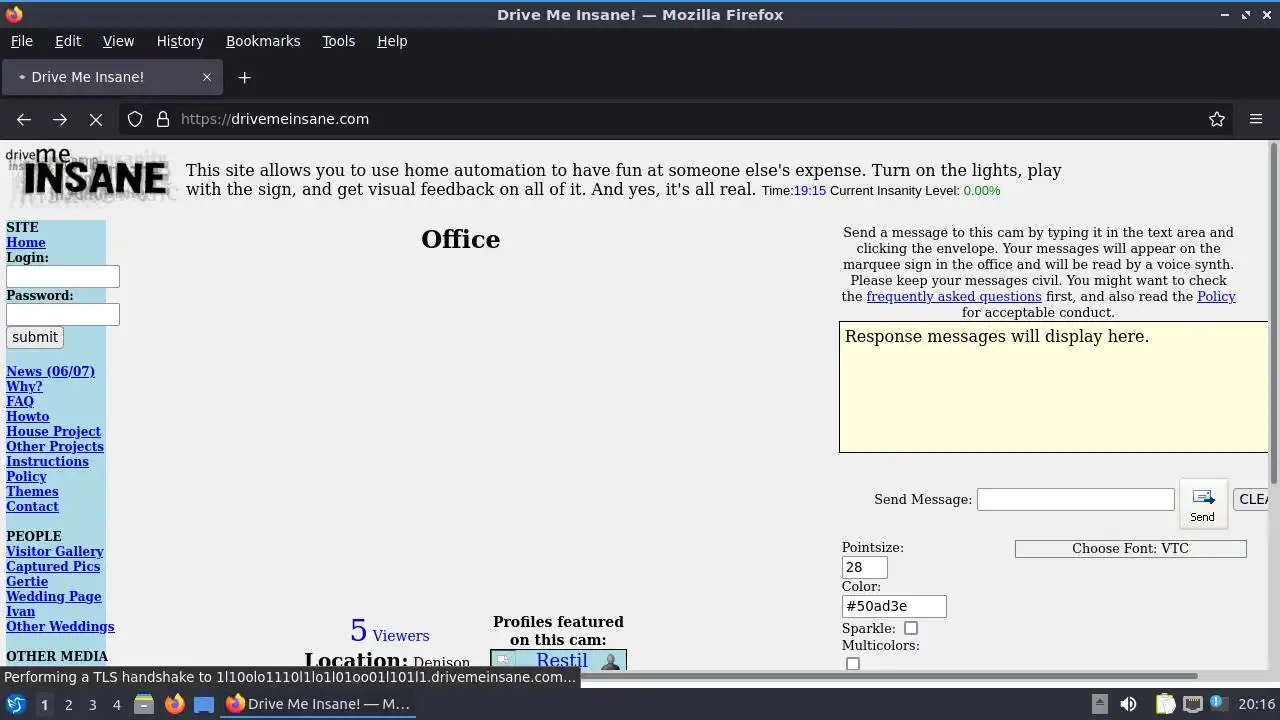
Task: Open the taskbar start menu icon
Action: (x=15, y=704)
